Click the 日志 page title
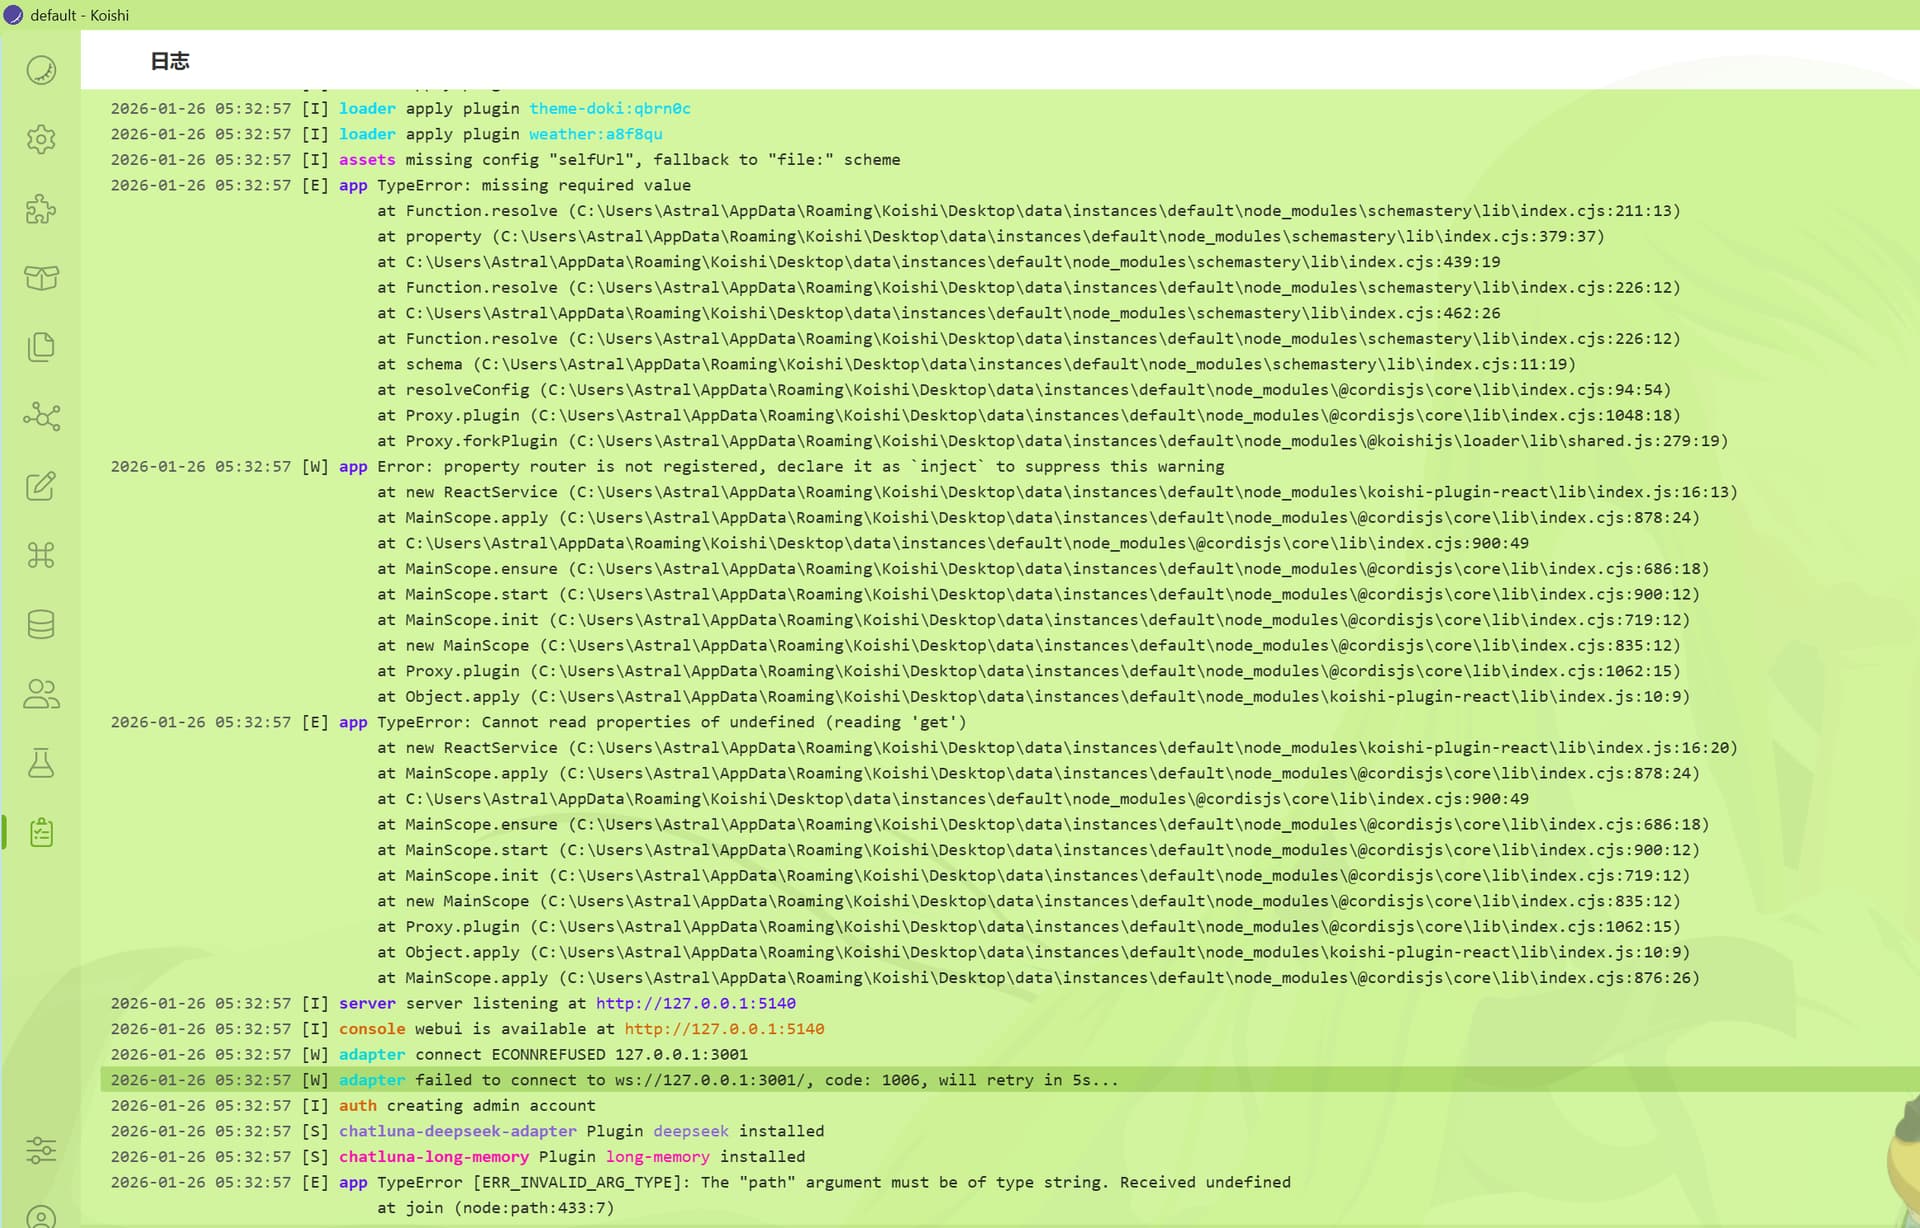 pyautogui.click(x=169, y=61)
